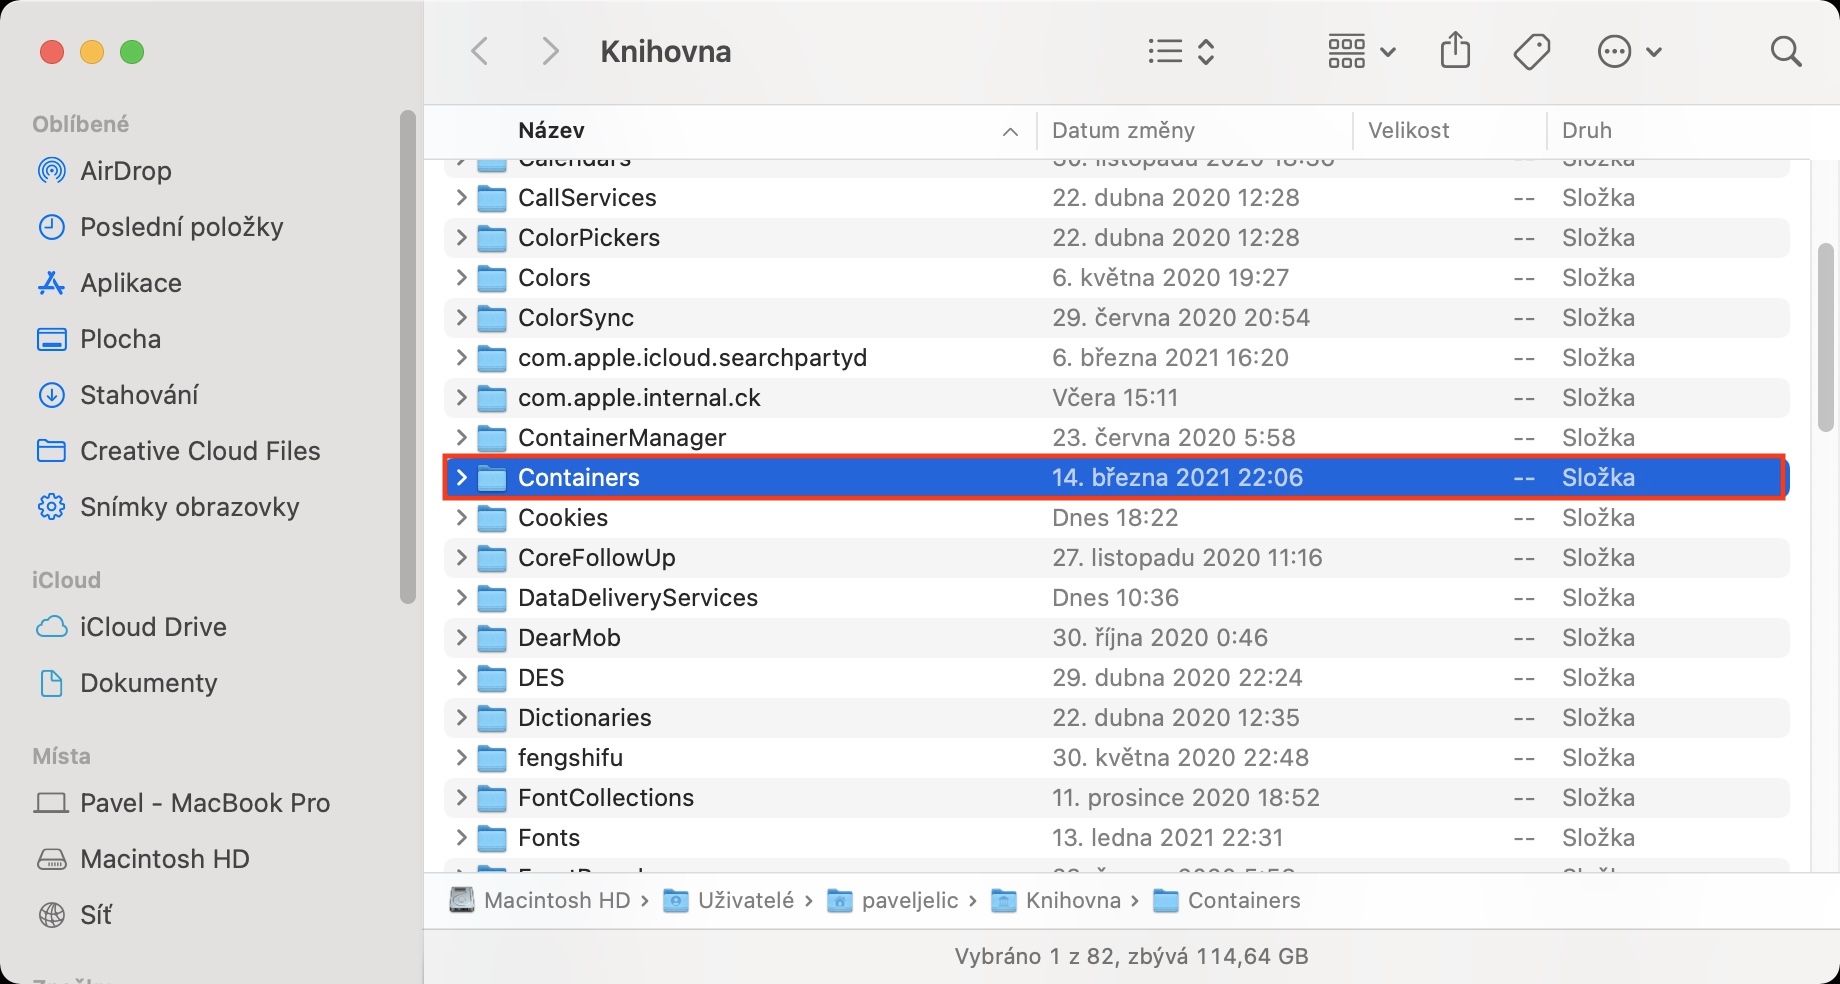Expand the com.apple.icloud.searchpartyd folder

pos(460,357)
